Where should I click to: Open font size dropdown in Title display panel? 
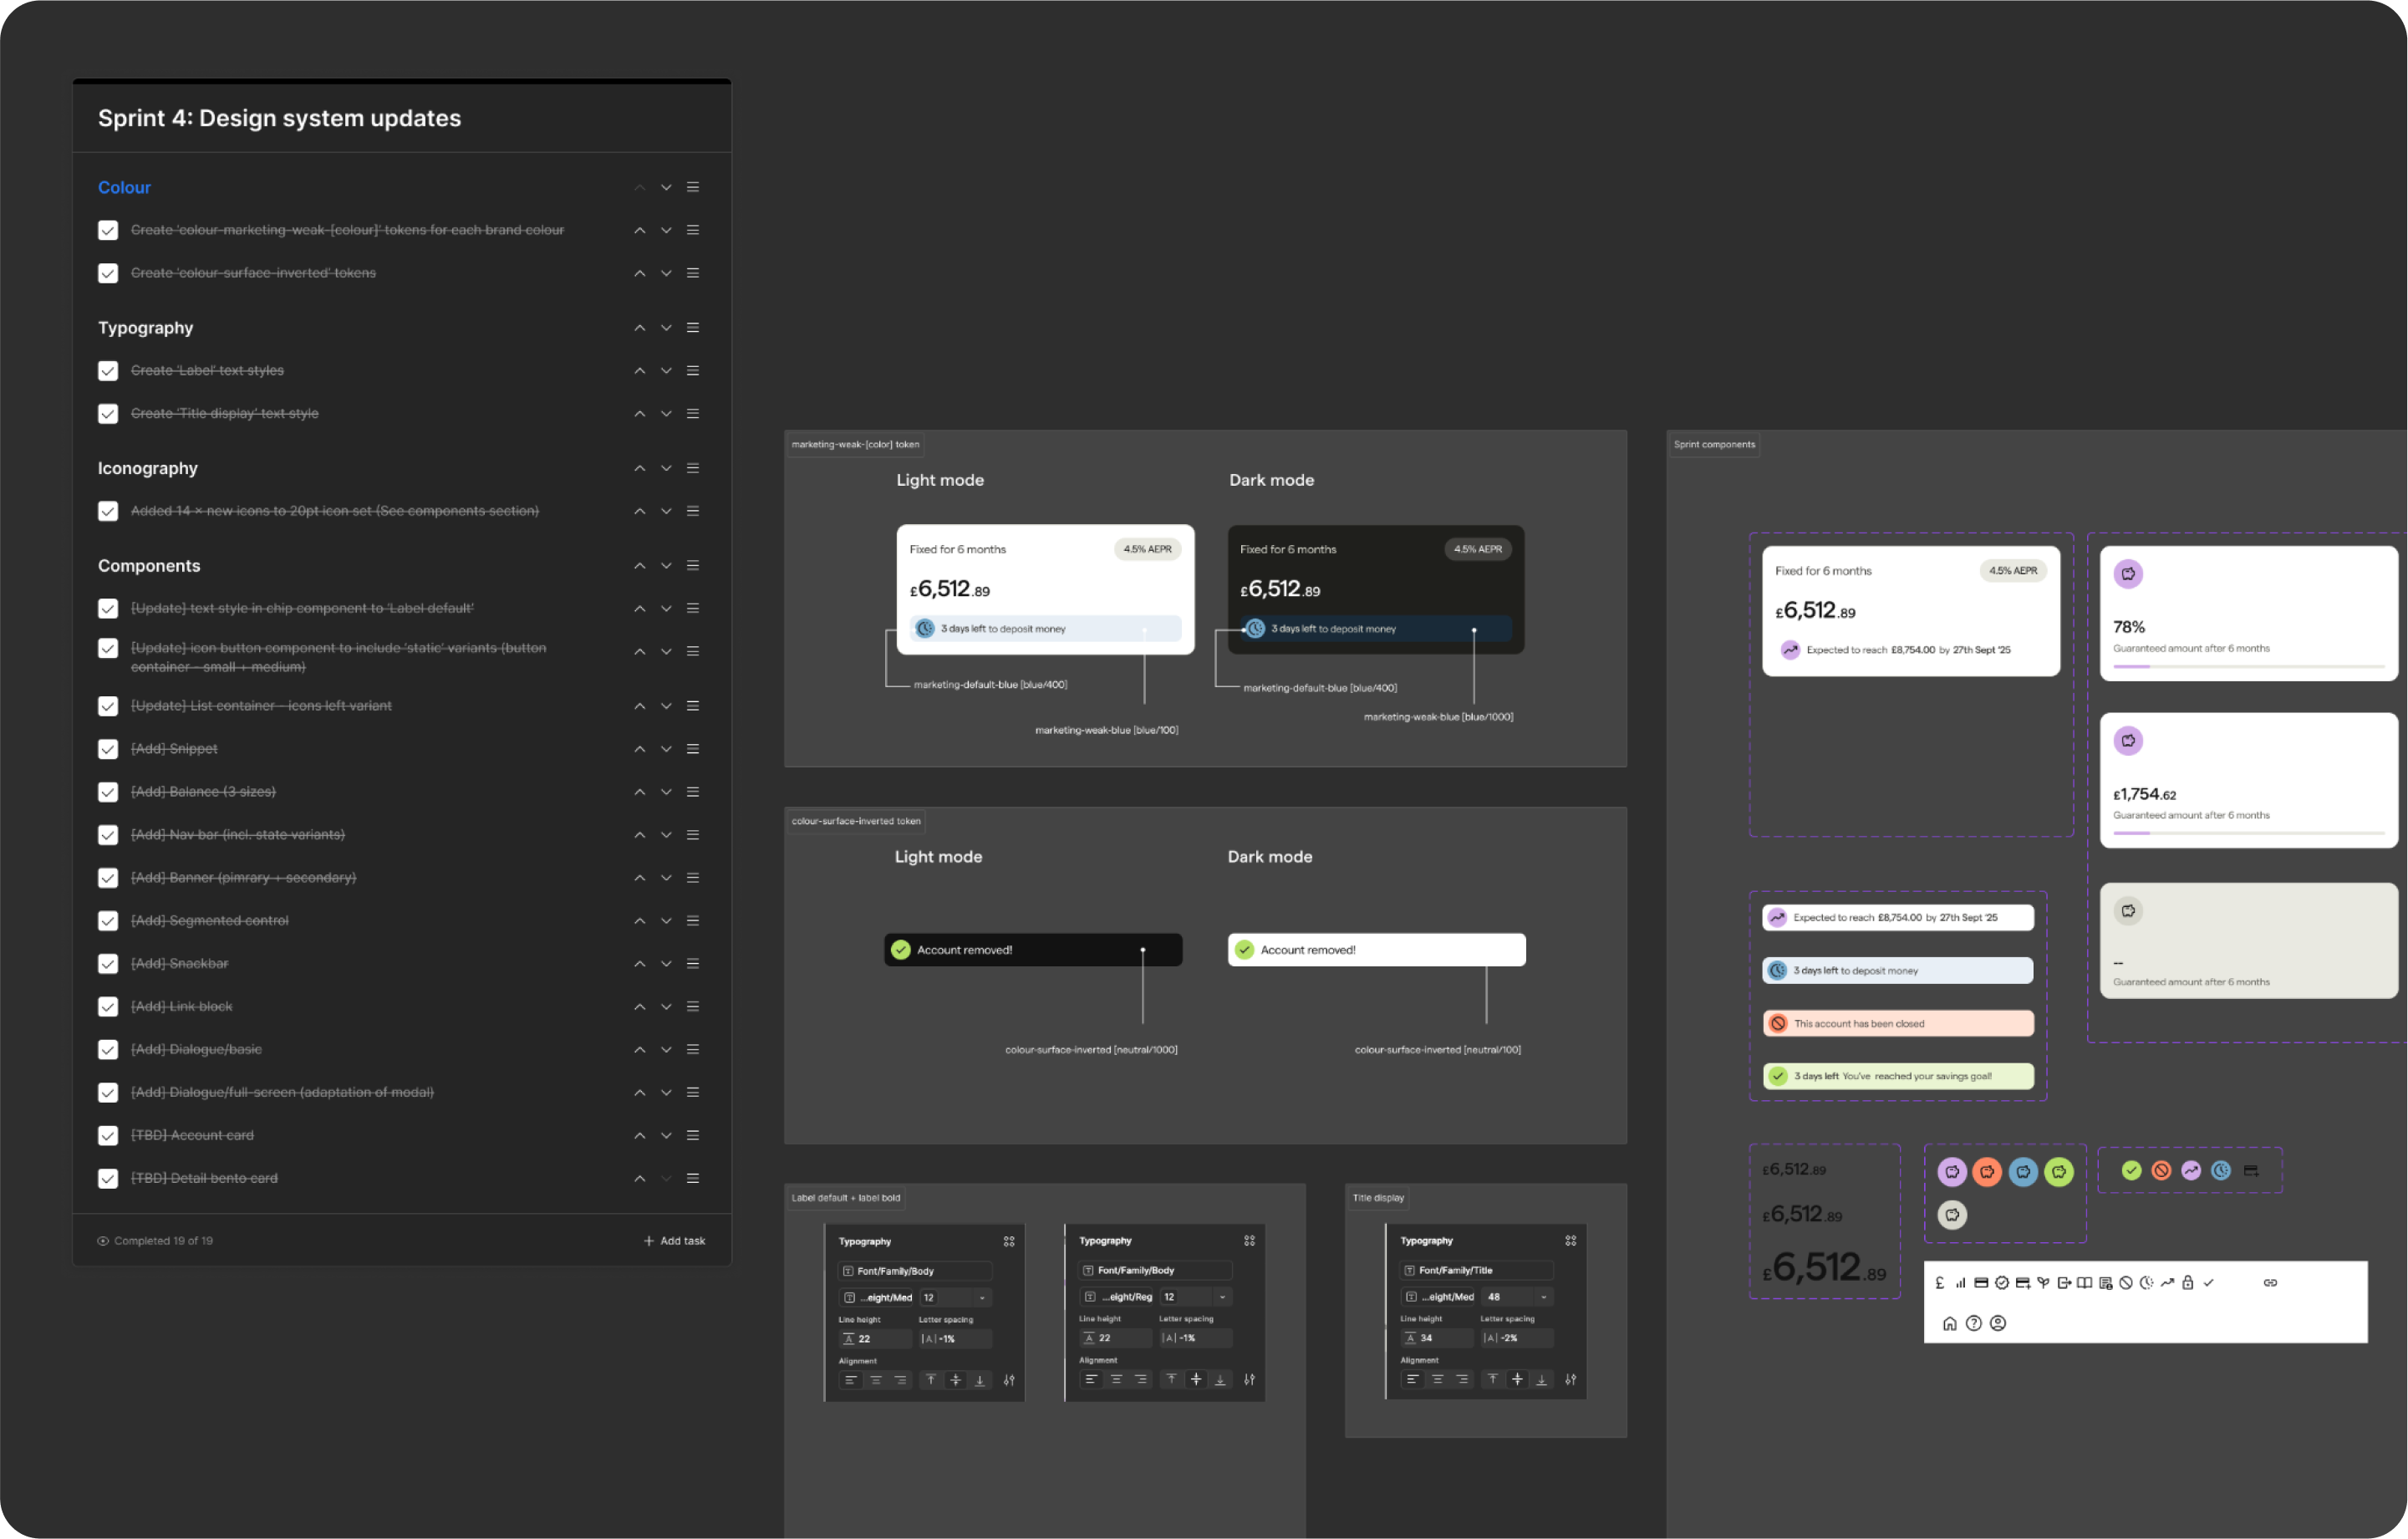tap(1544, 1298)
